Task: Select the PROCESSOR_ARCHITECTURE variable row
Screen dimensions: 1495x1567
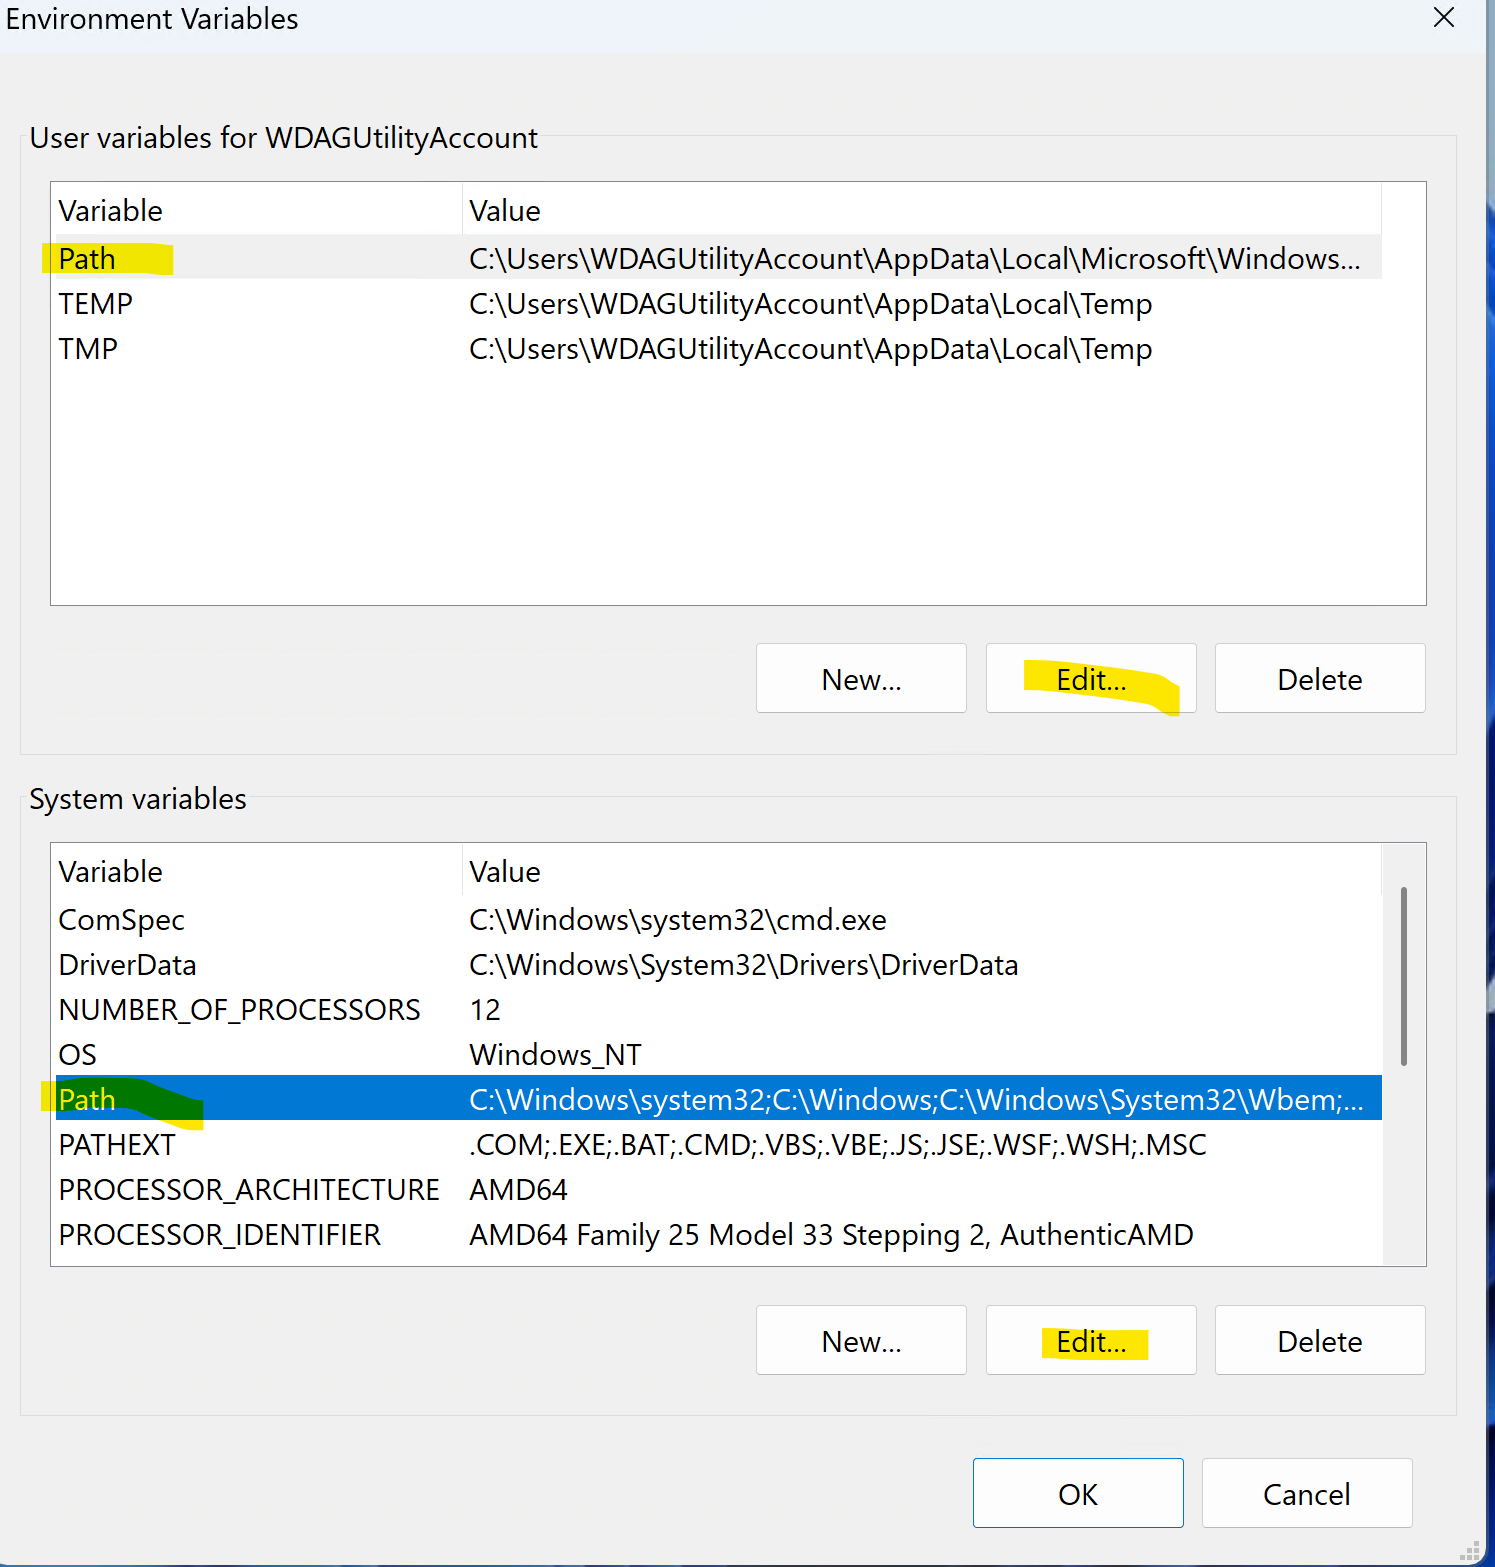Action: pos(249,1190)
